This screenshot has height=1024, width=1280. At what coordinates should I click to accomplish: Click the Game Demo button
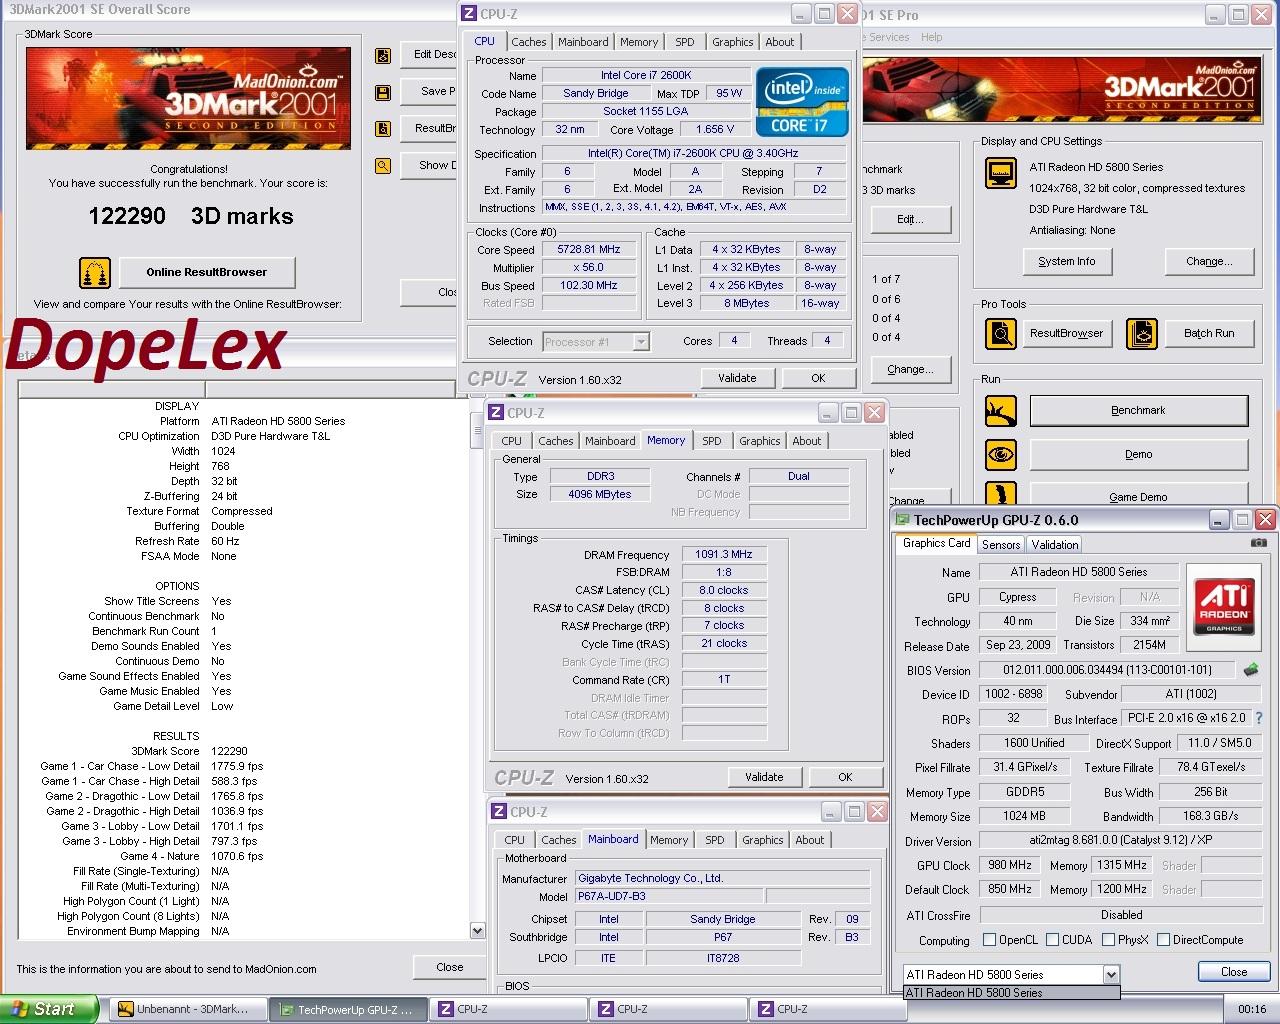[x=1138, y=493]
